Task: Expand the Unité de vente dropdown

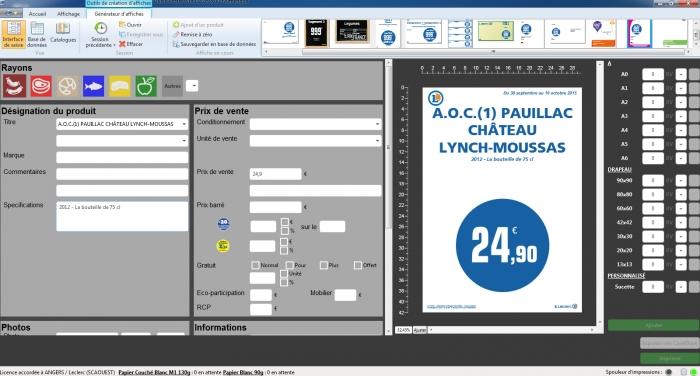Action: click(378, 141)
